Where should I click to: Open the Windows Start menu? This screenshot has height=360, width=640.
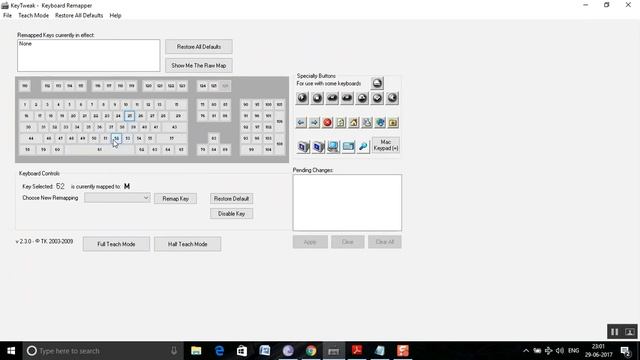click(x=11, y=351)
